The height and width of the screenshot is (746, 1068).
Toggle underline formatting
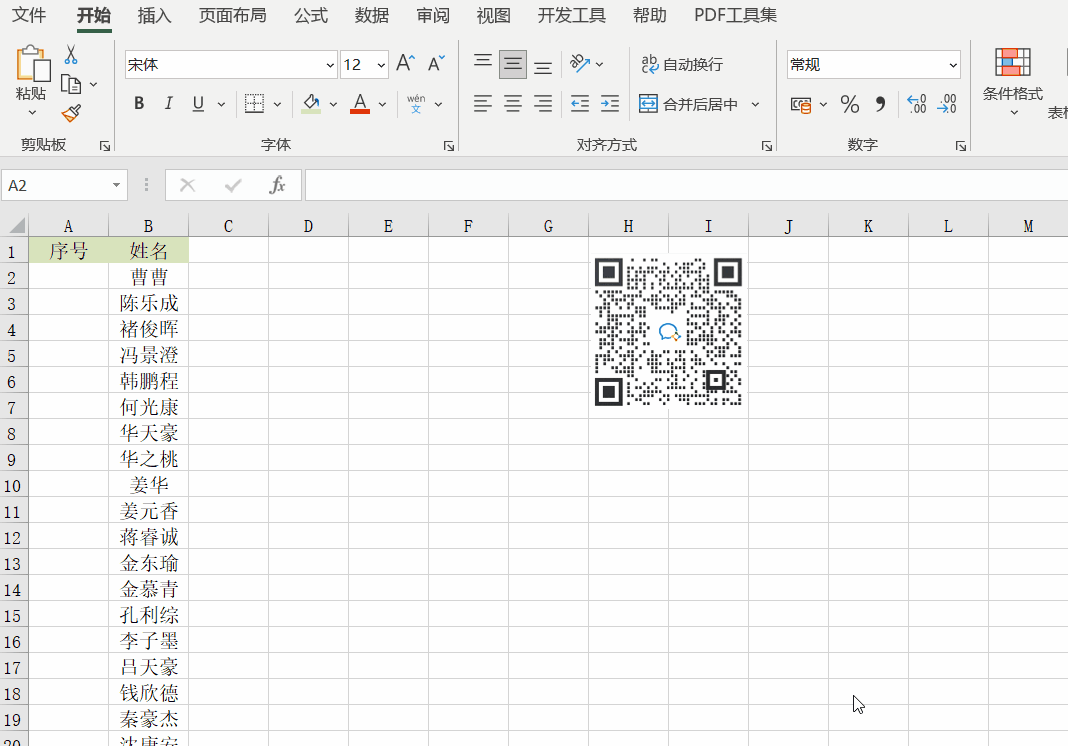click(x=198, y=104)
